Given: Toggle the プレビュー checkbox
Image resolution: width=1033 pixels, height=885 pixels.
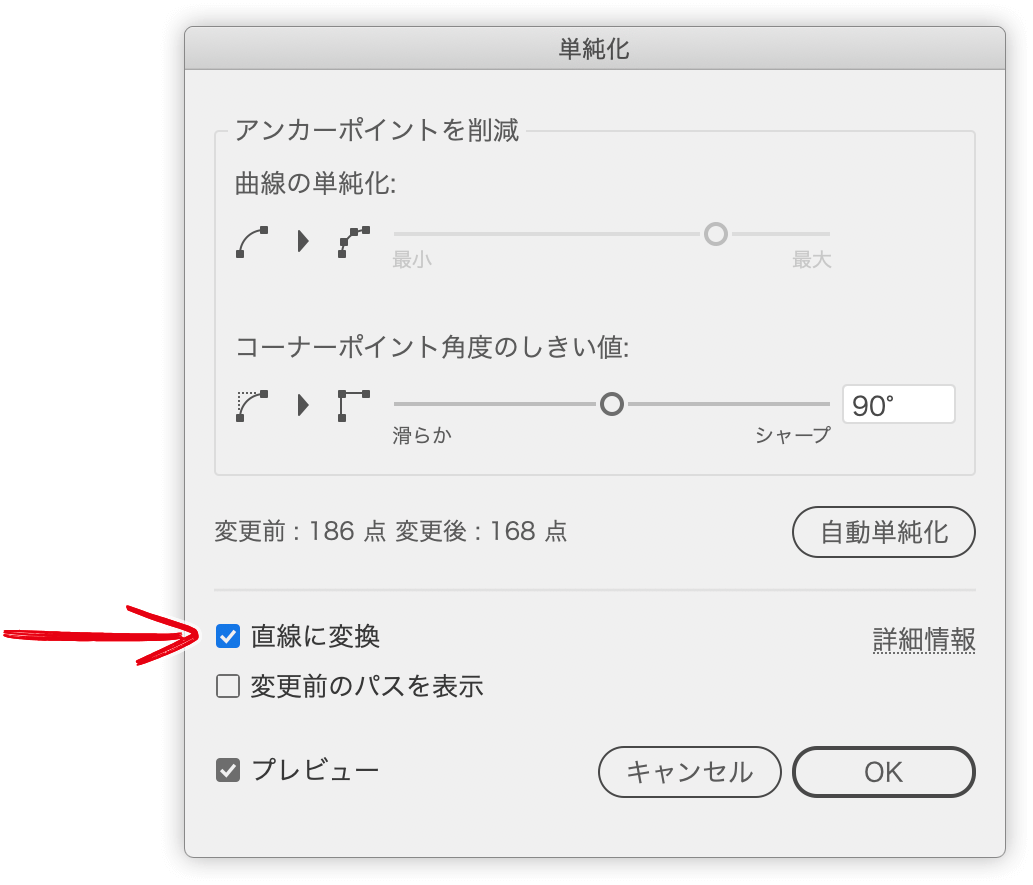Looking at the screenshot, I should [228, 770].
